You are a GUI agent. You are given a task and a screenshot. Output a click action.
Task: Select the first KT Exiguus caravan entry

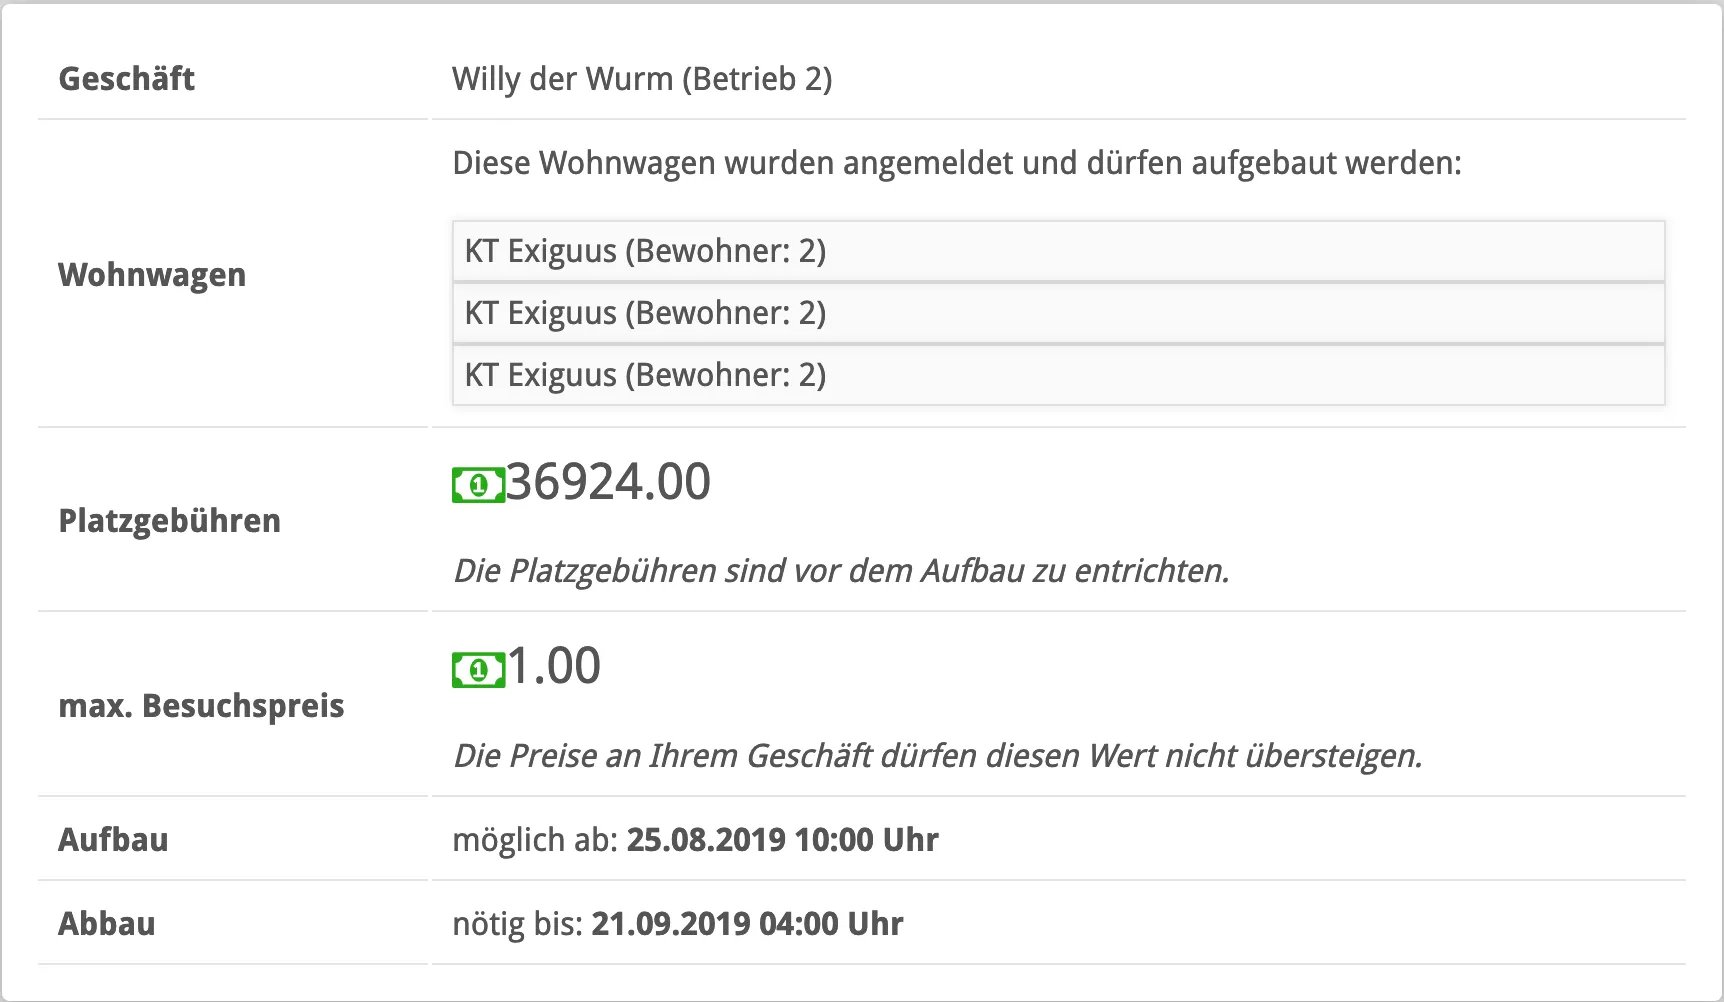[x=1058, y=251]
